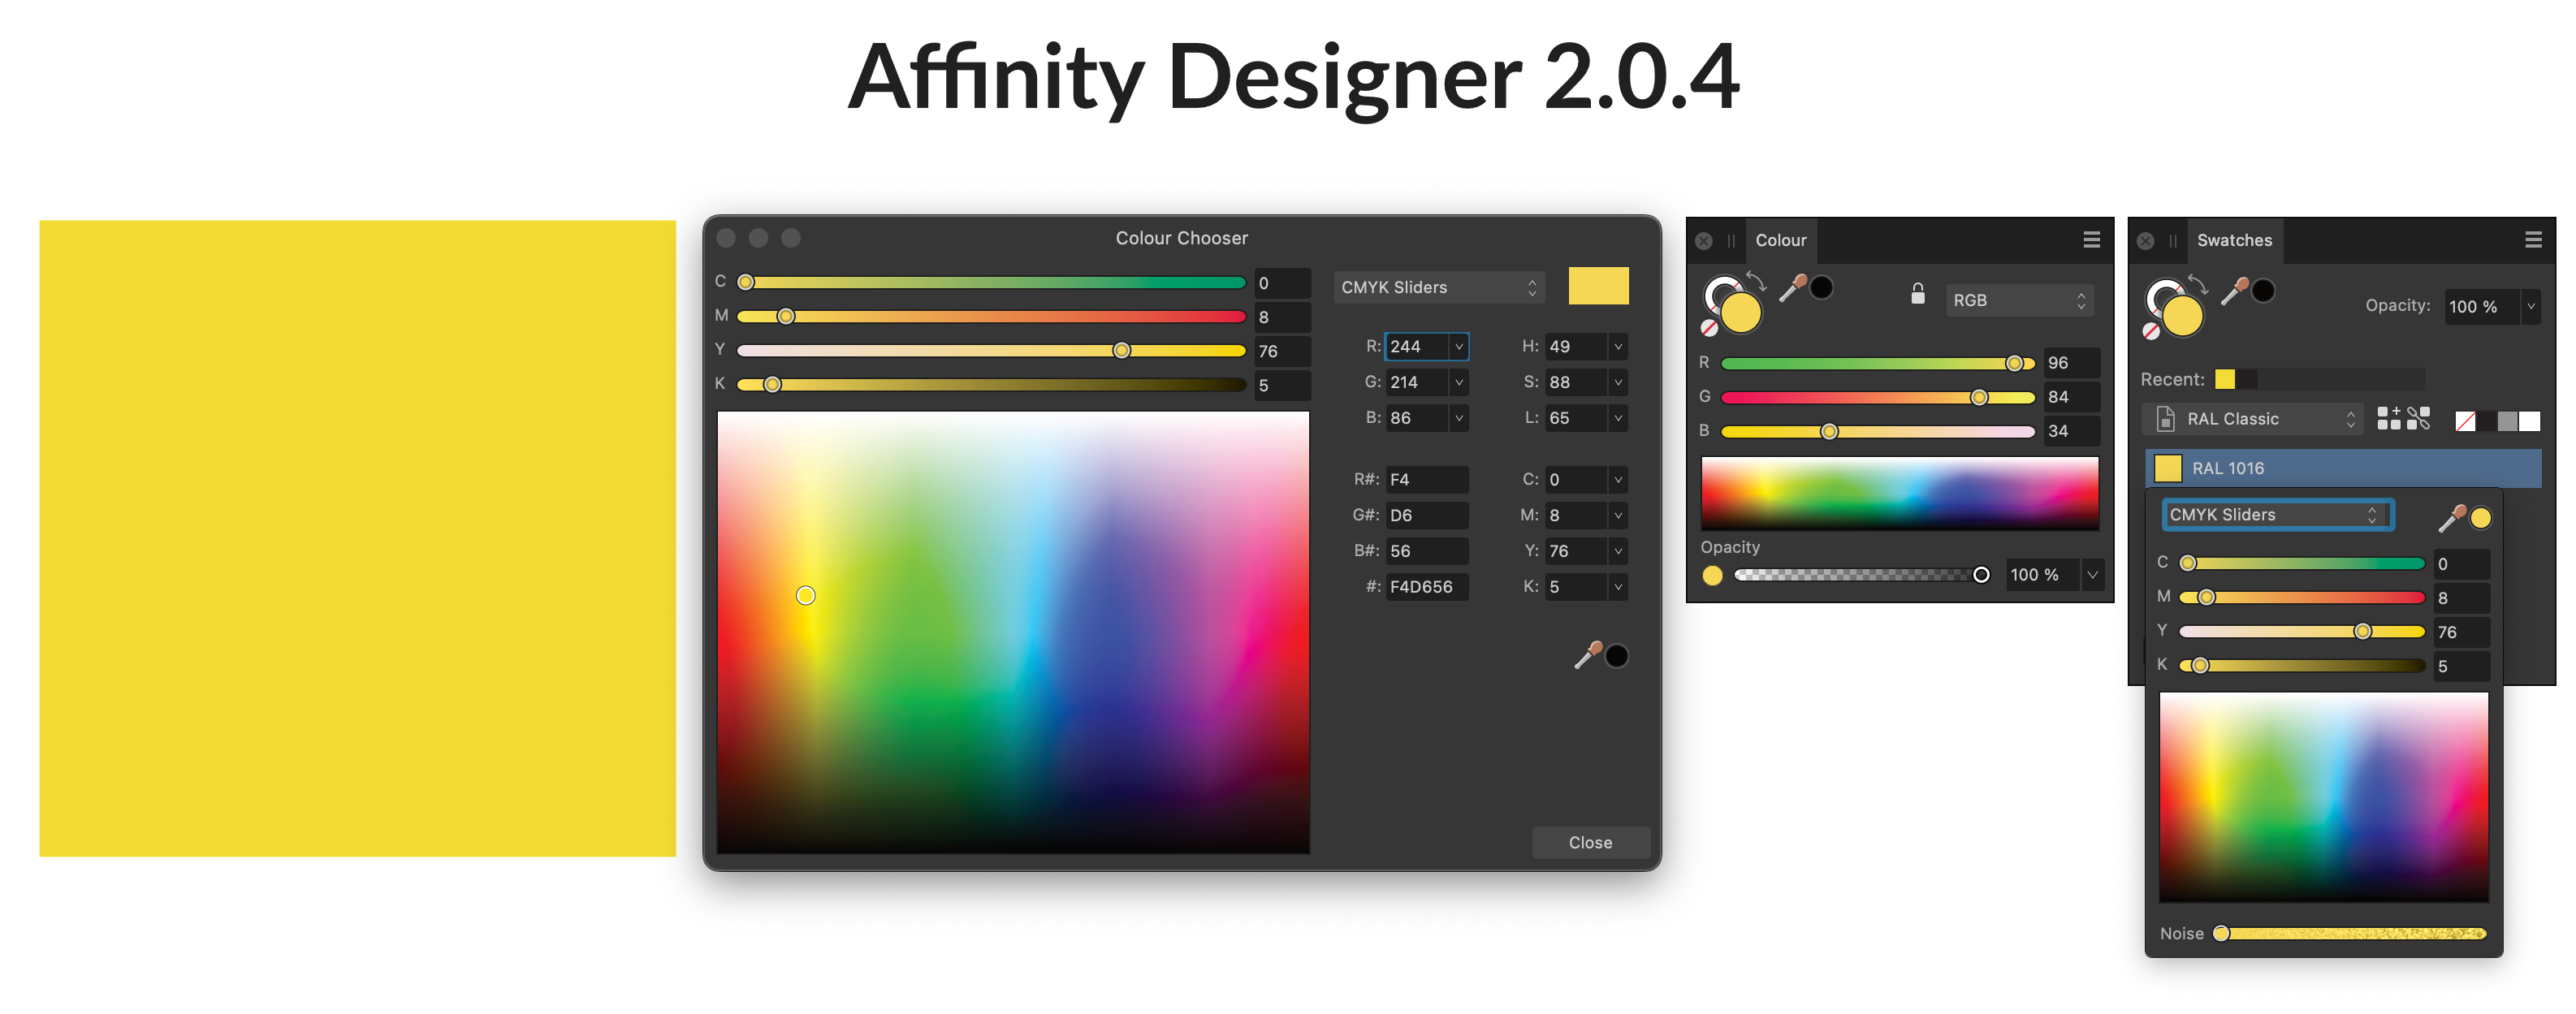Click add current fill to palette icon
The width and height of the screenshot is (2576, 1014).
click(2389, 418)
